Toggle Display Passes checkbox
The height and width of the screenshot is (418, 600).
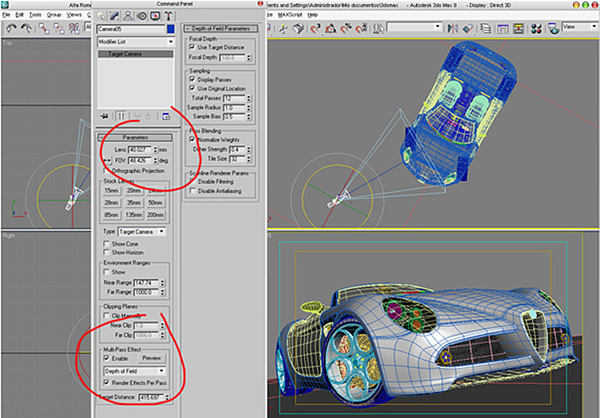click(192, 79)
